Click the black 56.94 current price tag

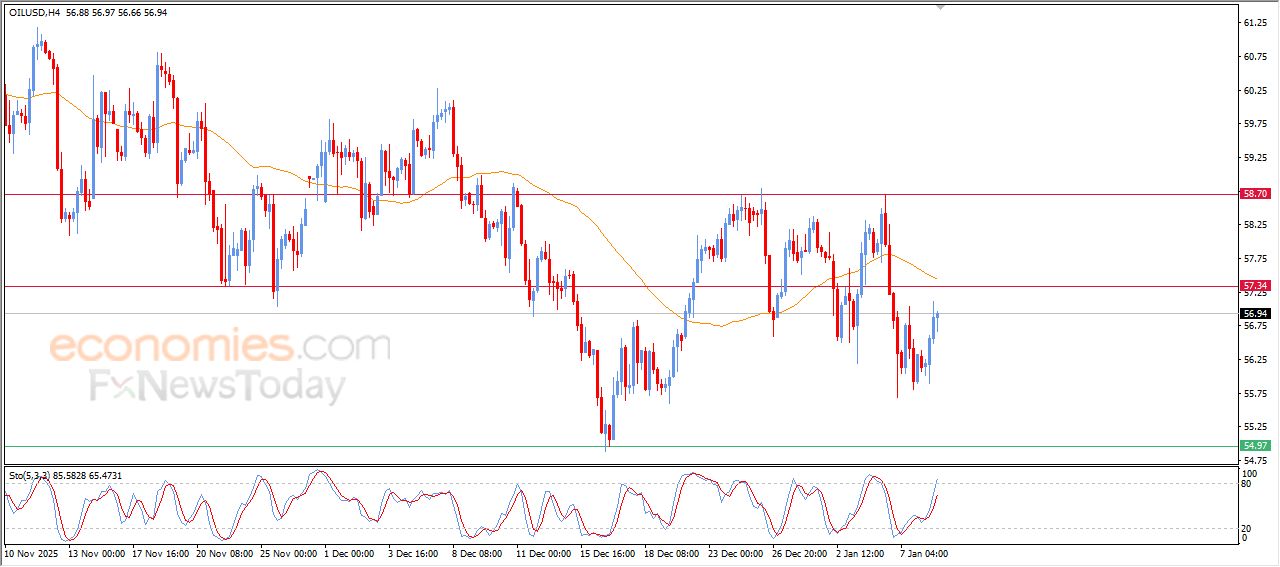pyautogui.click(x=1255, y=314)
